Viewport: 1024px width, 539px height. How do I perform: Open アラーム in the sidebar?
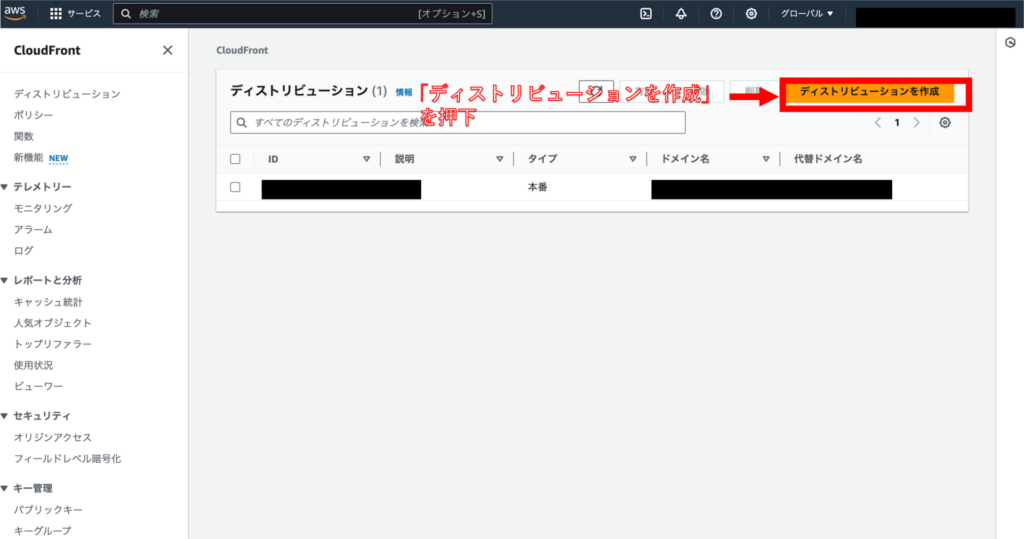[33, 229]
